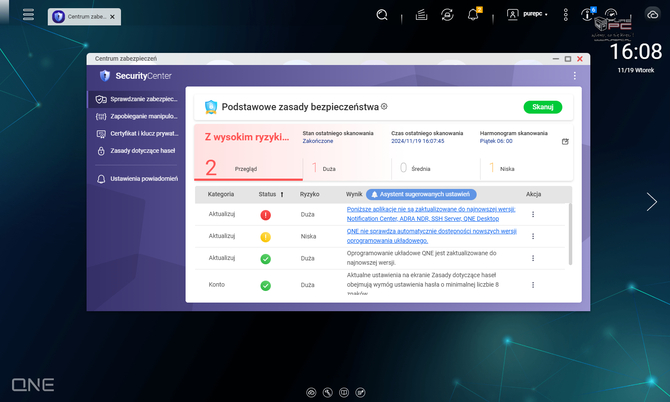This screenshot has height=402, width=670.
Task: Open background tasks stack icon
Action: [x=421, y=15]
